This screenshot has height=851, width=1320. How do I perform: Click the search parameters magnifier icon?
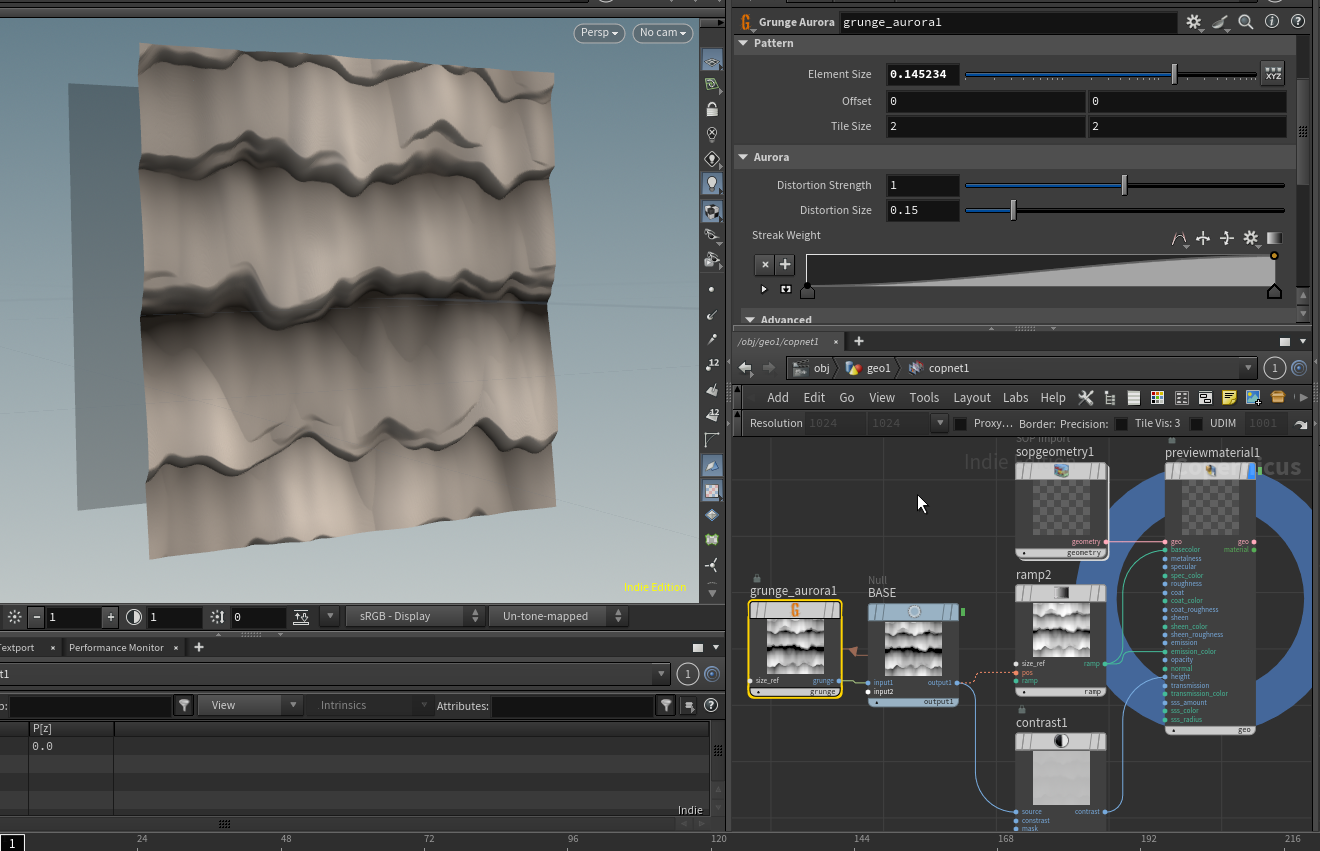click(1246, 21)
